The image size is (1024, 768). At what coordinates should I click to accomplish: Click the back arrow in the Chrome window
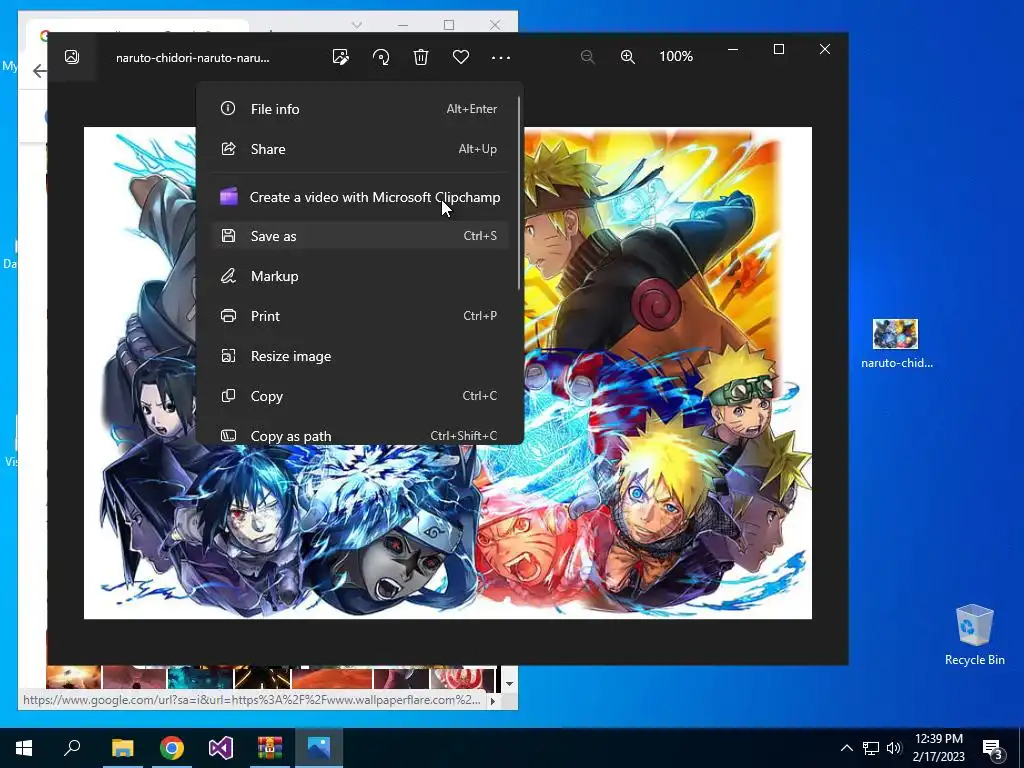[x=40, y=71]
